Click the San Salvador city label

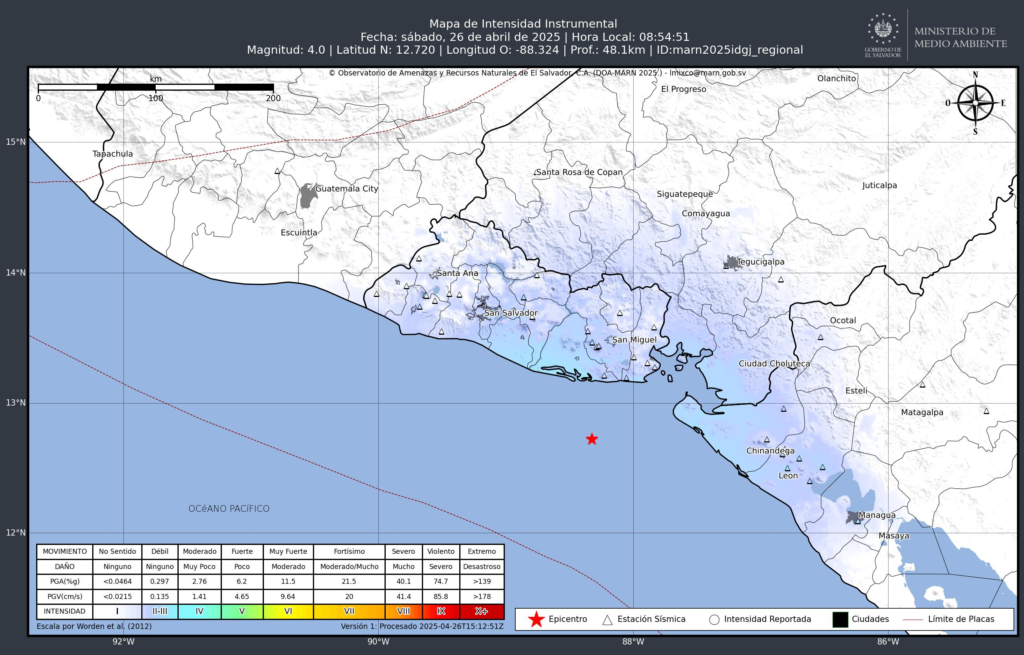click(511, 313)
